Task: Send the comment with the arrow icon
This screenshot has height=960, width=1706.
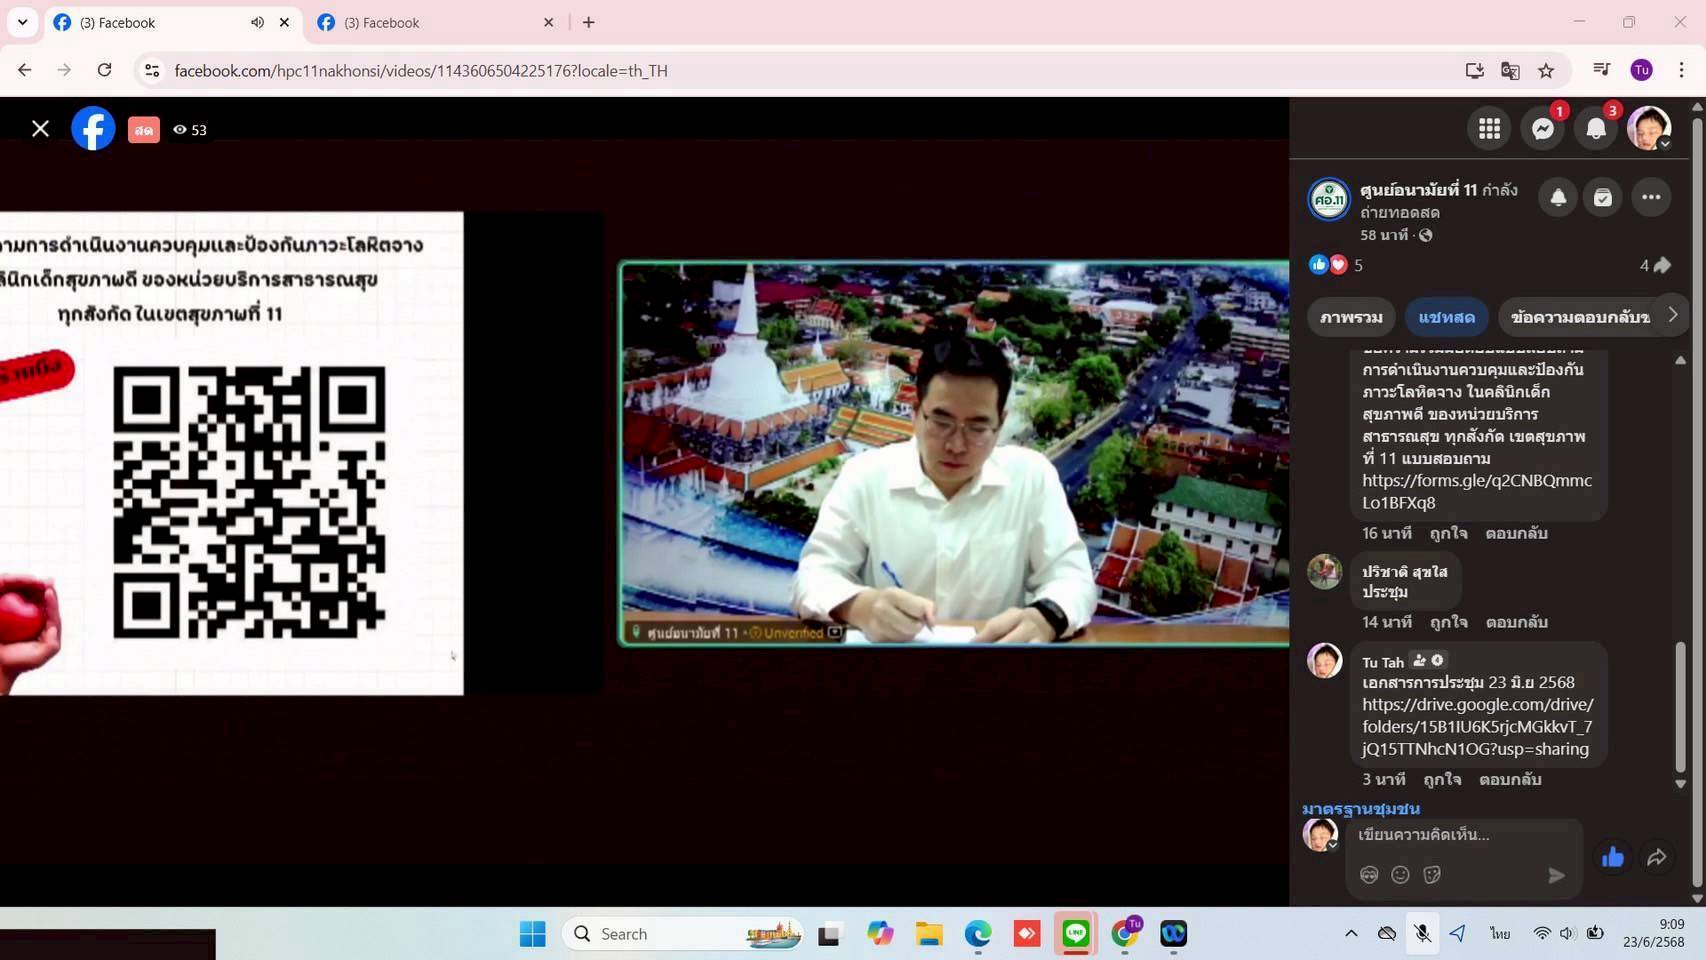Action: click(1556, 876)
